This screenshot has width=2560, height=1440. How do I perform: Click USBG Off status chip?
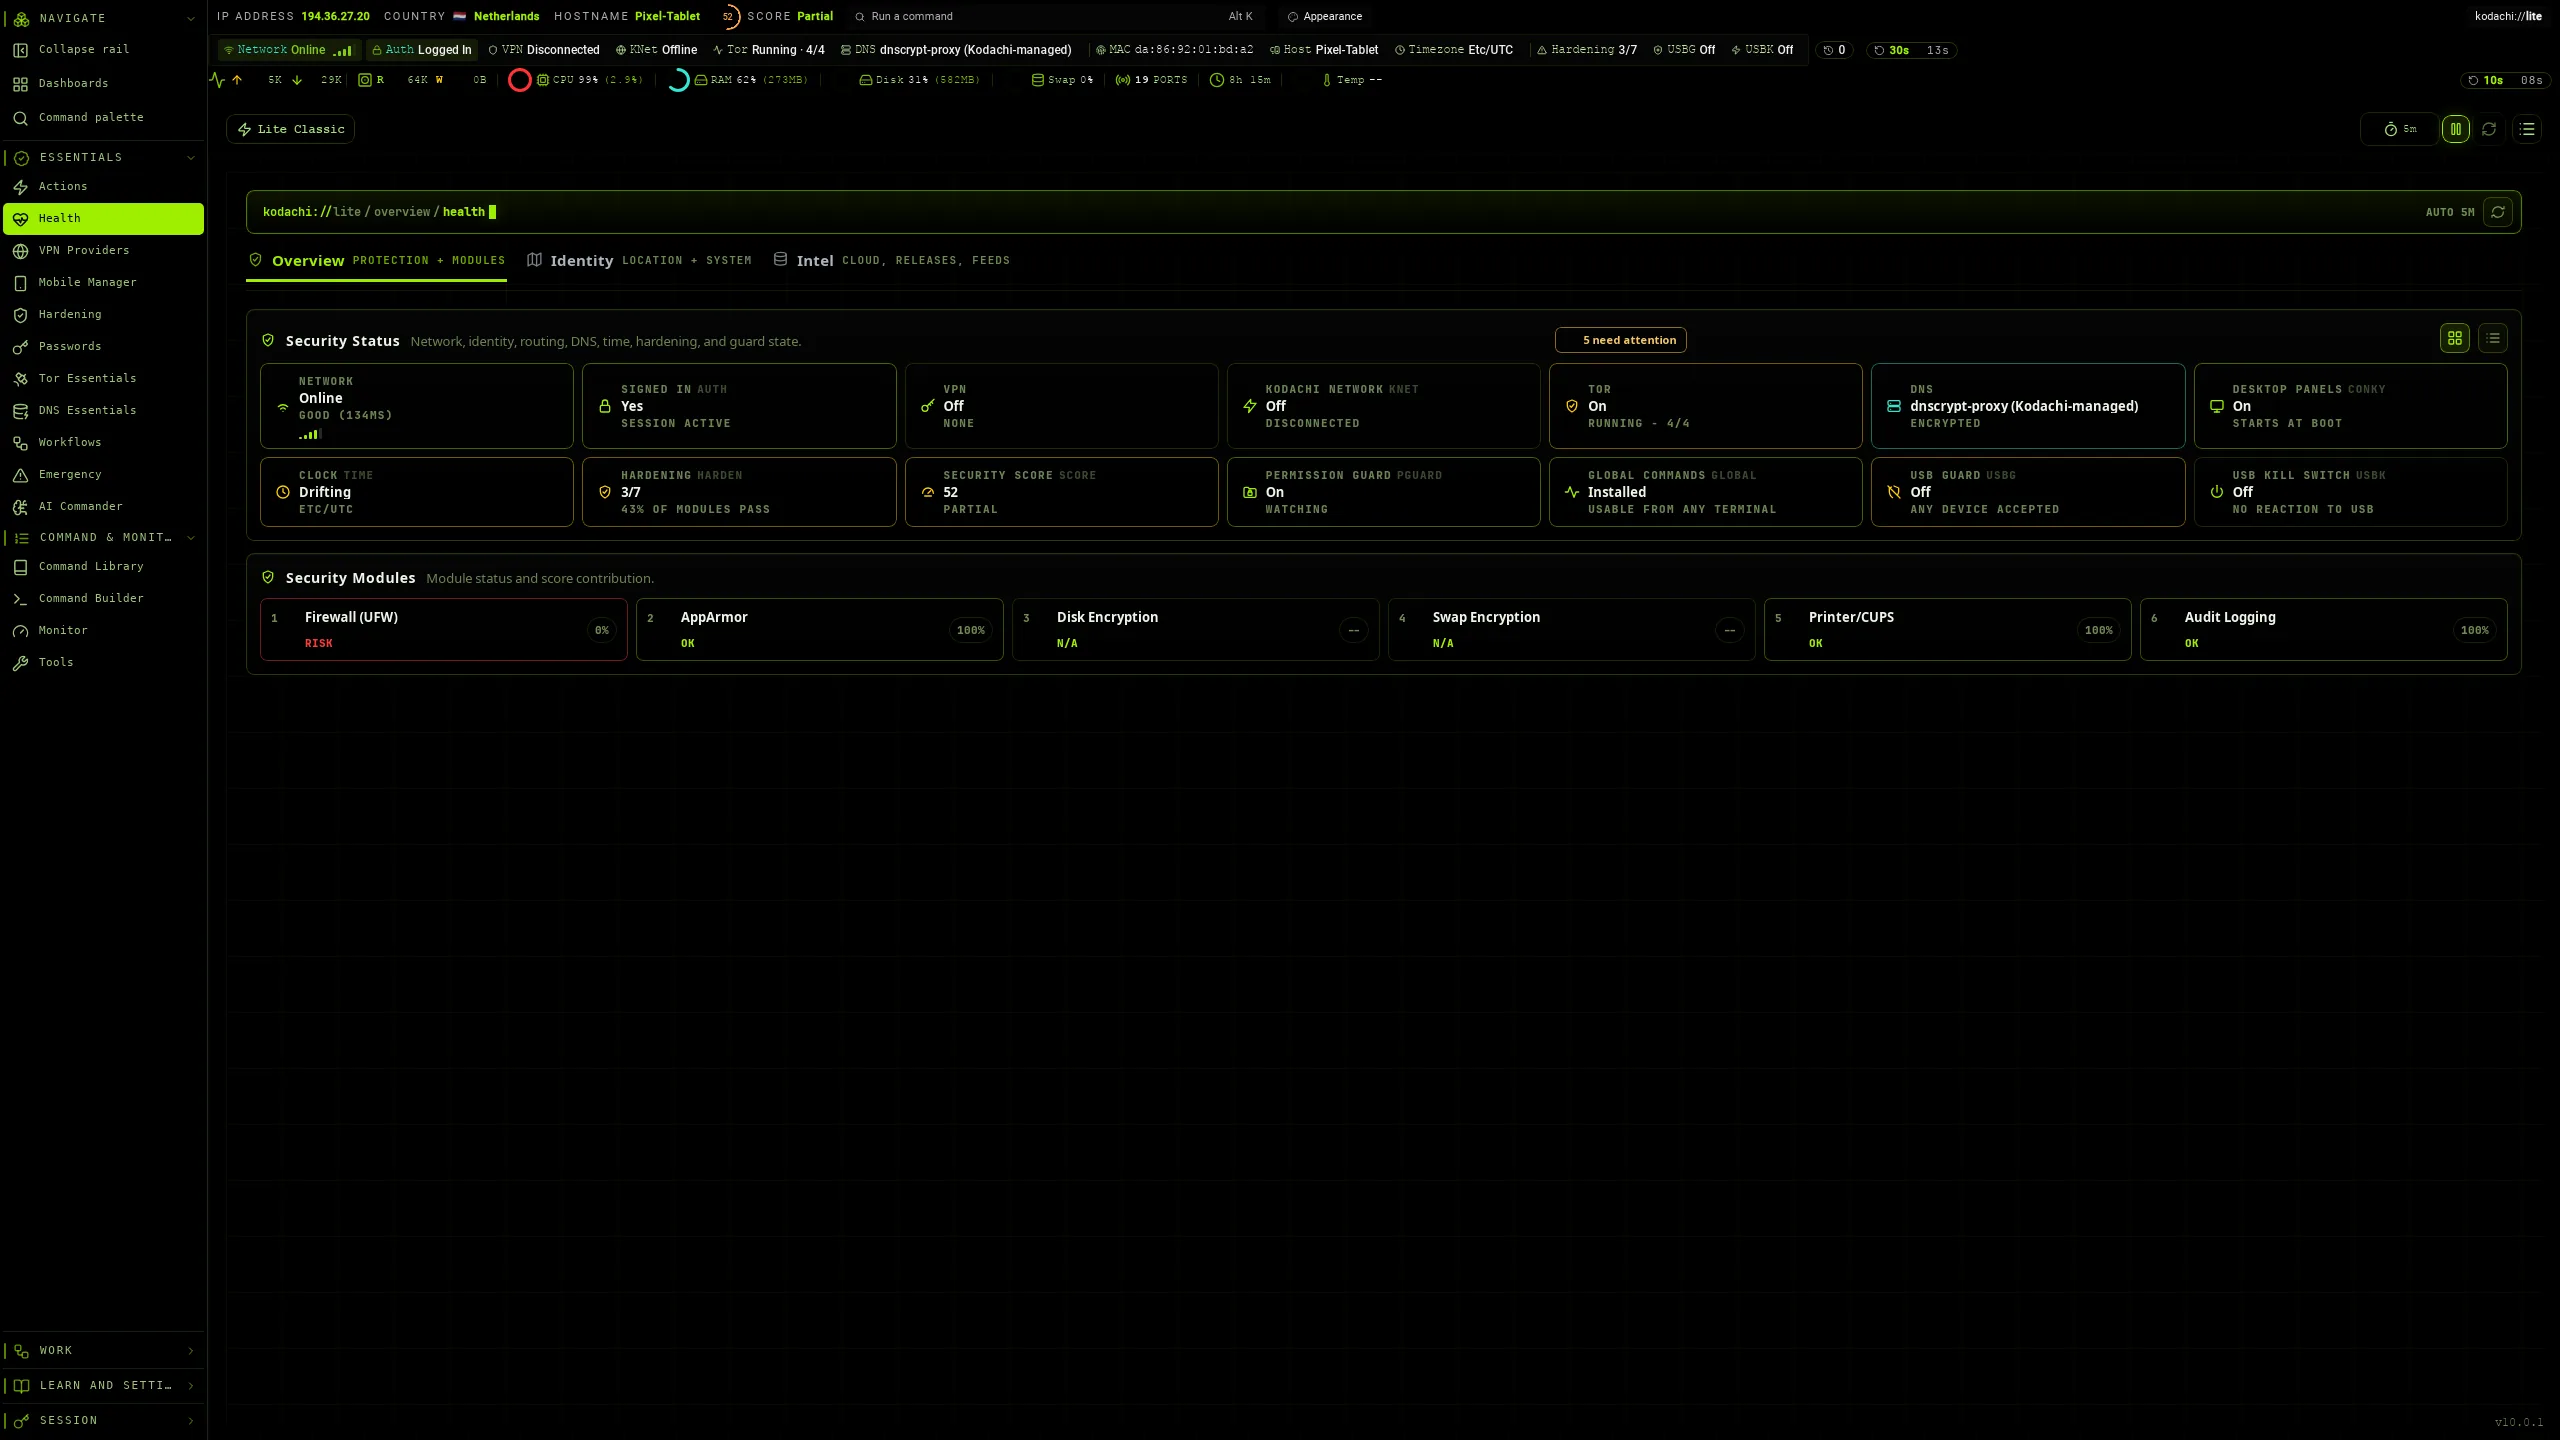tap(1684, 50)
